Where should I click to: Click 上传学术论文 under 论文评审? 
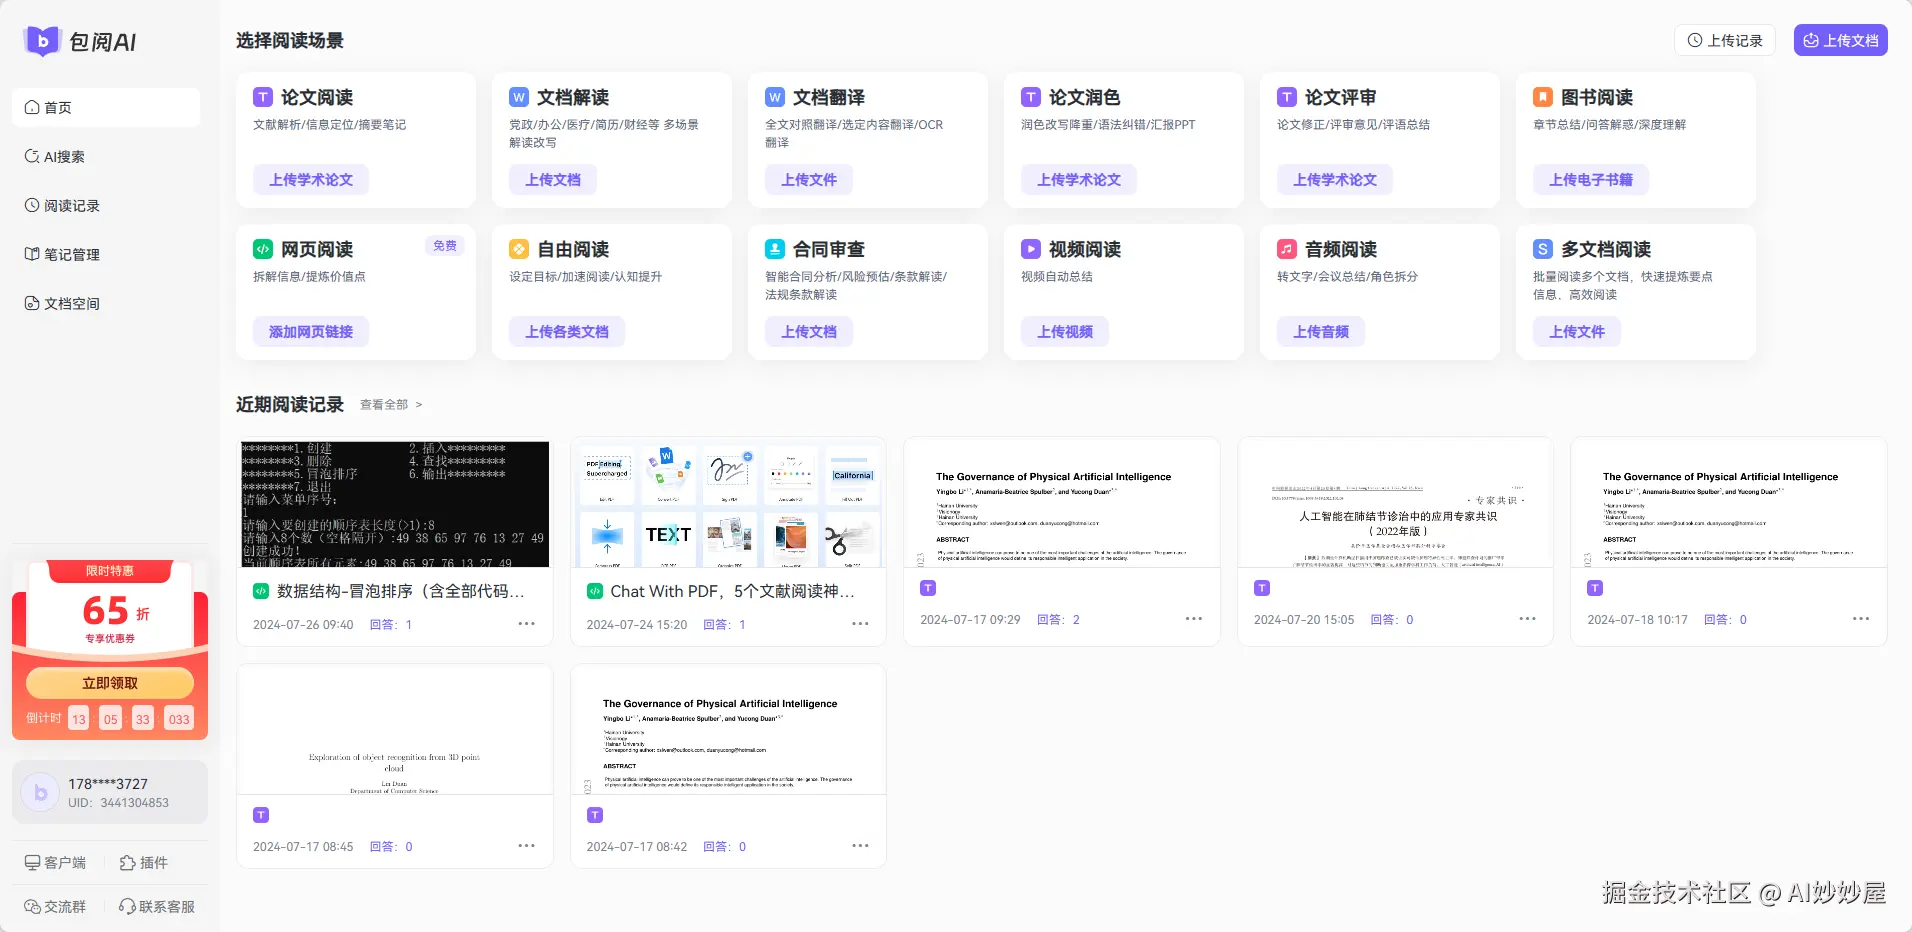[x=1335, y=180]
